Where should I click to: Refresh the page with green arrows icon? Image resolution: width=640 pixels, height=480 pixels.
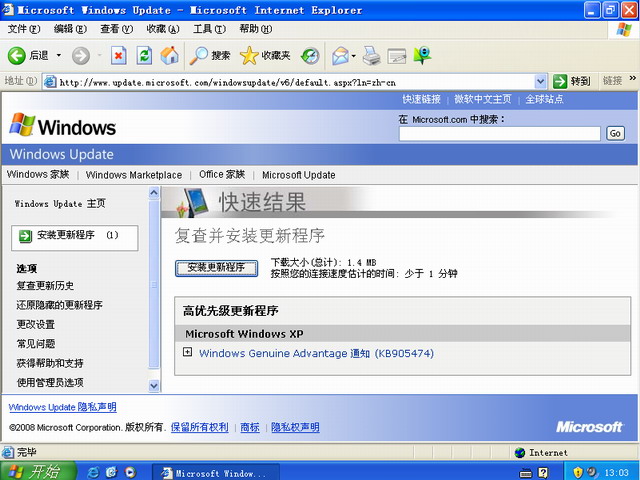click(x=144, y=56)
